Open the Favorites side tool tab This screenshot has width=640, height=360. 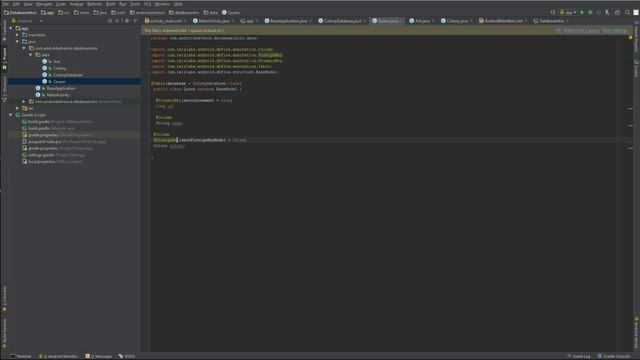[x=4, y=299]
